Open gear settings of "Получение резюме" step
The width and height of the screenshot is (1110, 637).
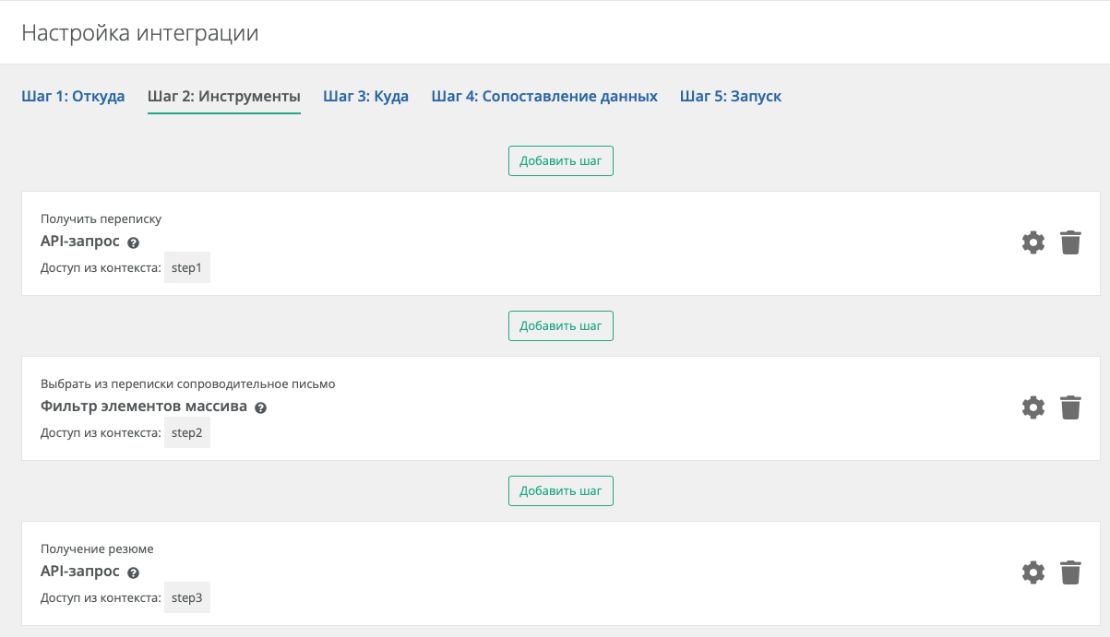click(1032, 573)
